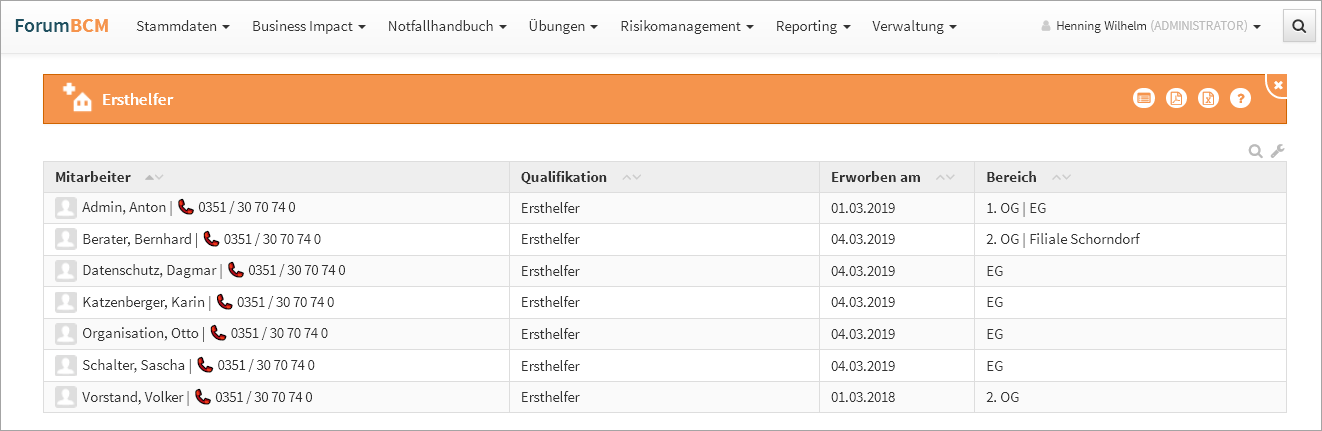Open Henning Wilhelm user dropdown
The image size is (1322, 431).
[1151, 27]
